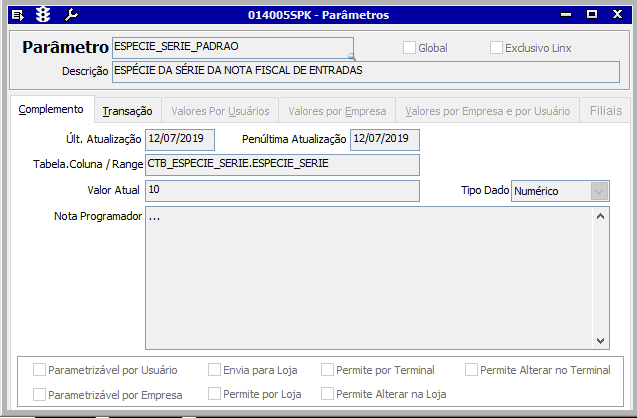
Task: Click the Valor Atual field showing 10
Action: tap(282, 191)
